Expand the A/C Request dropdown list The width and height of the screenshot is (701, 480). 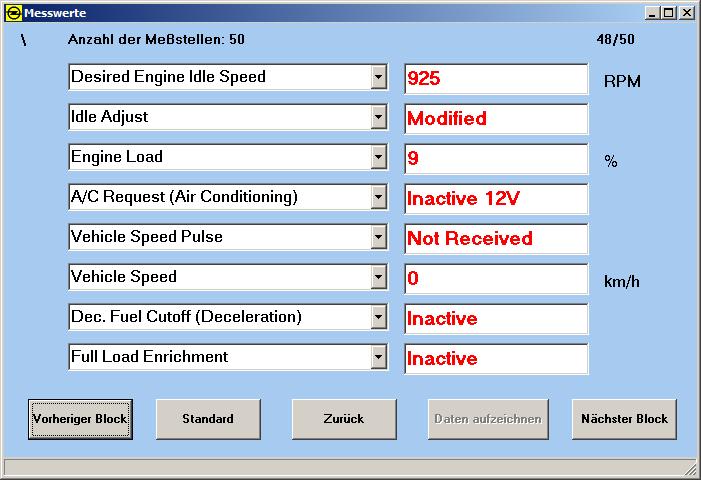point(378,197)
